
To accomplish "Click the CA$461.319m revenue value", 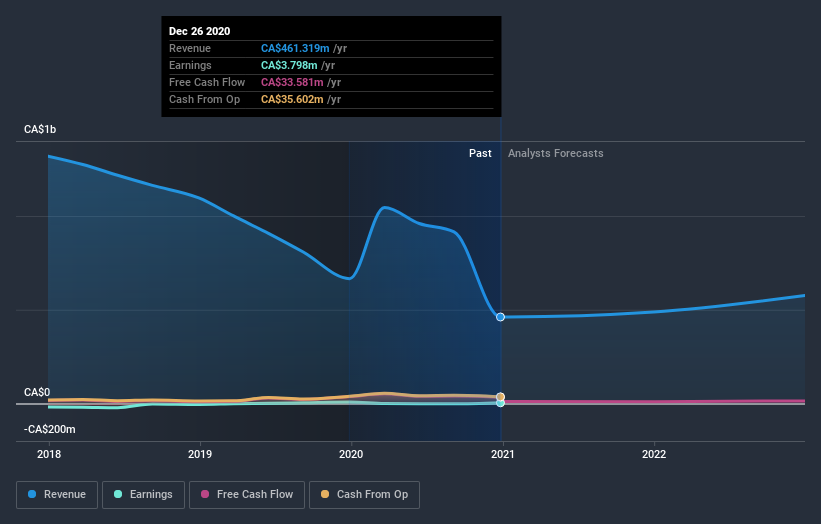I will click(295, 48).
